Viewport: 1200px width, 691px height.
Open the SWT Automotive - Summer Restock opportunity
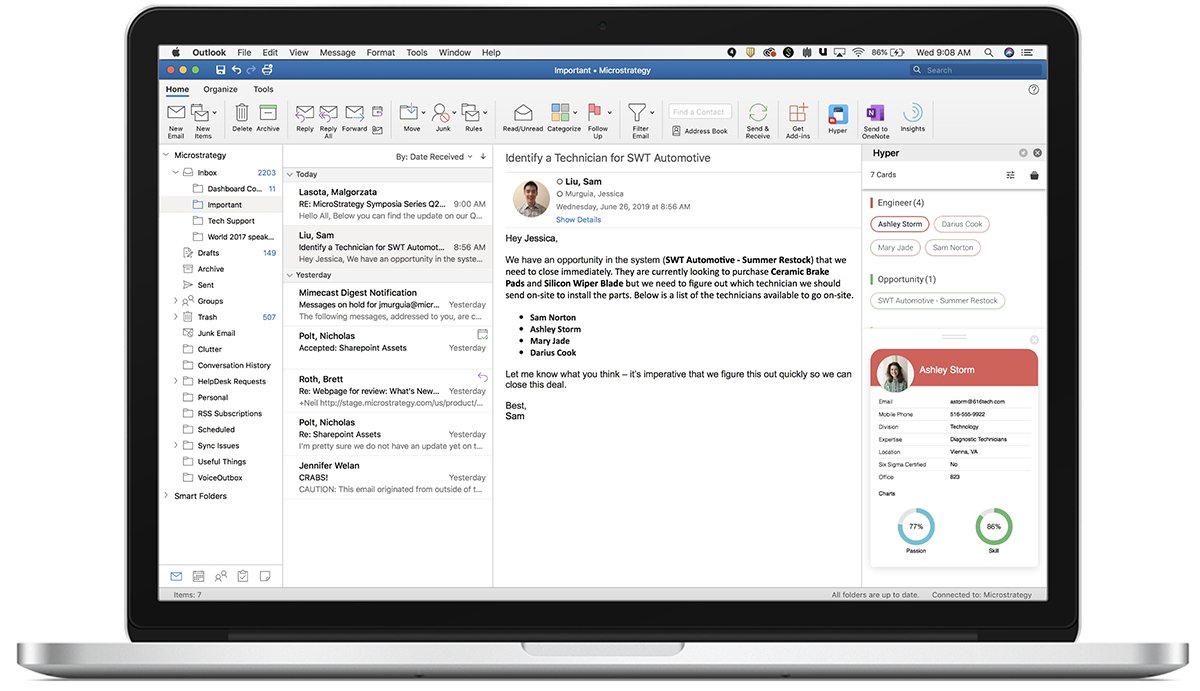937,300
